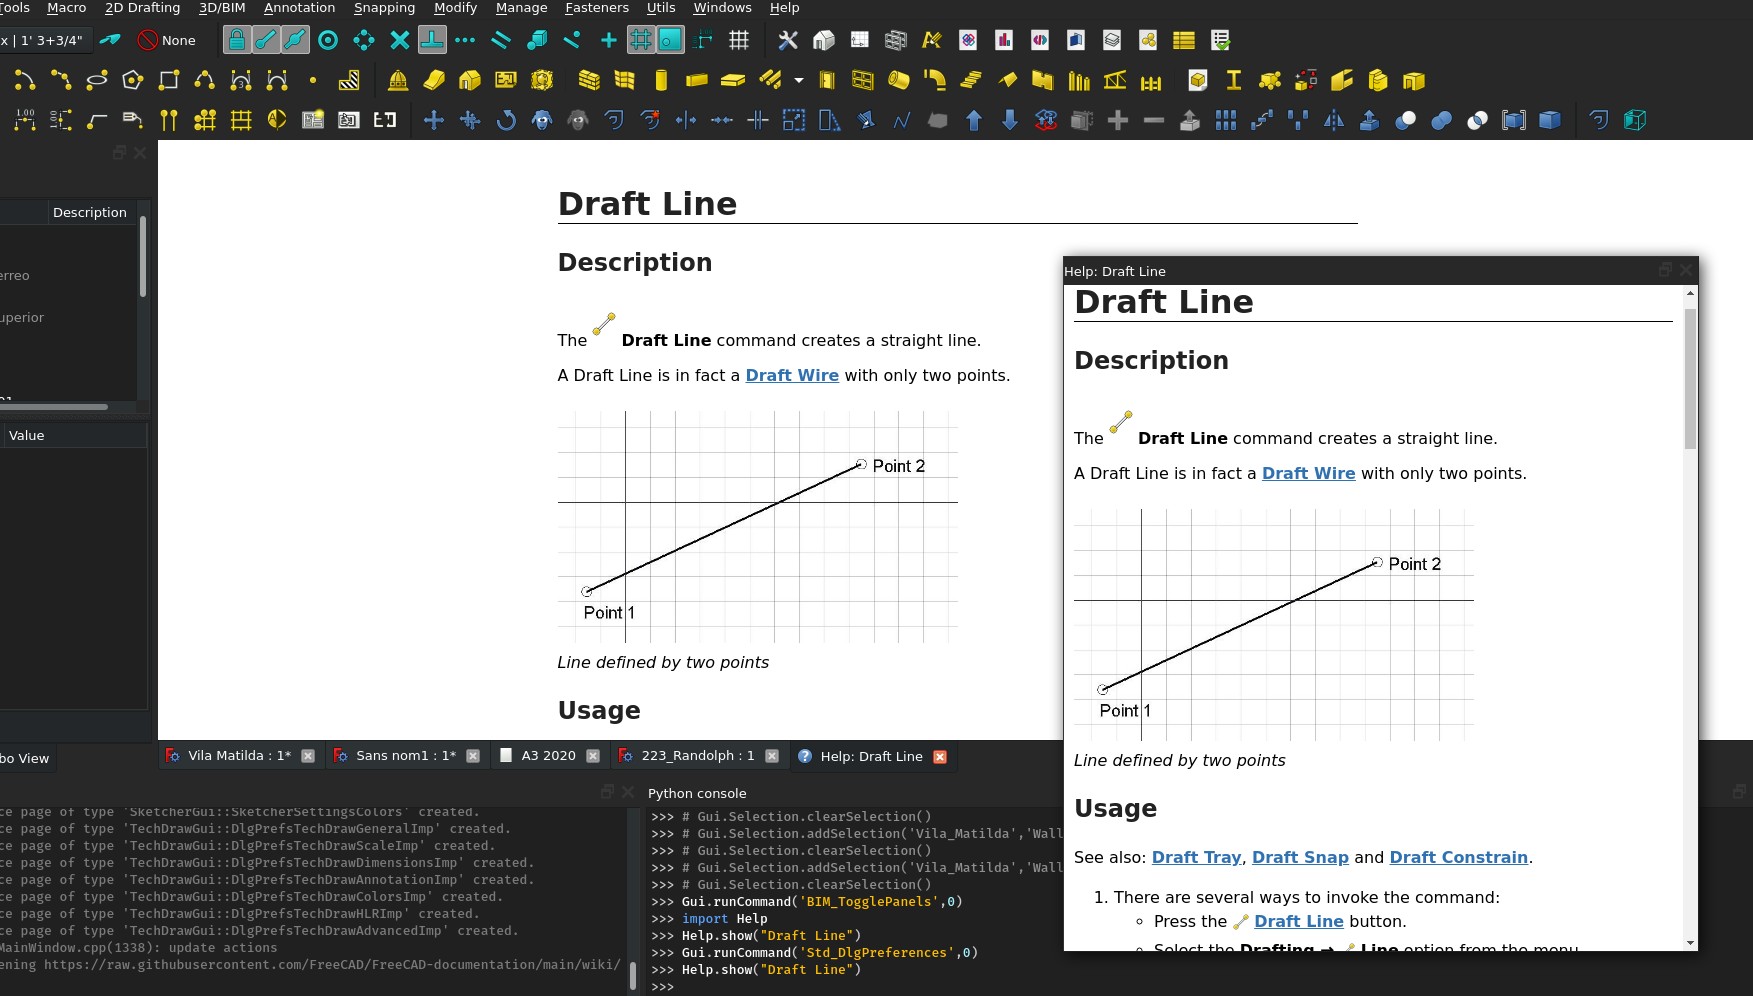Click the Rotate tool icon
Screen dimensions: 1753x996
(x=506, y=120)
